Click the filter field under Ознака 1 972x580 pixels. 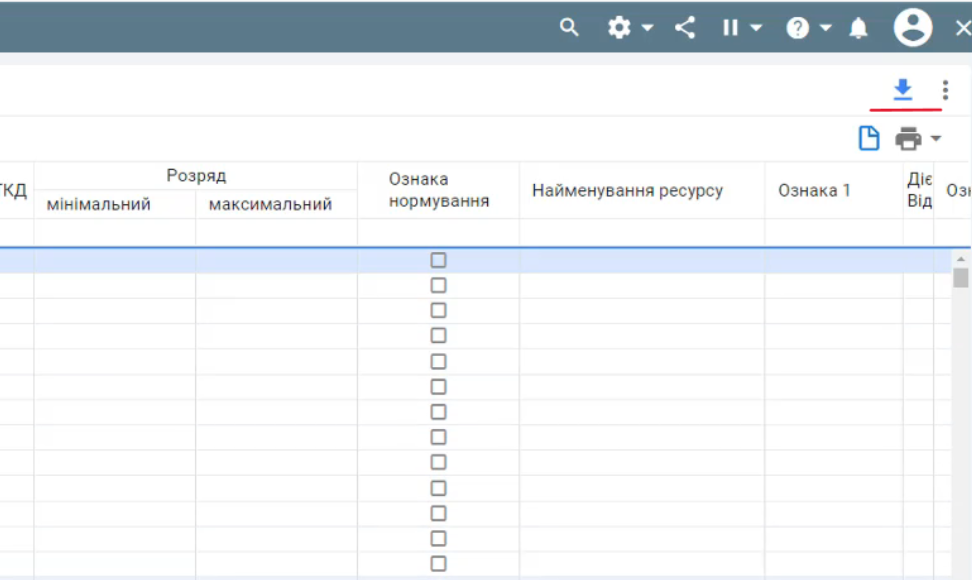pyautogui.click(x=834, y=232)
